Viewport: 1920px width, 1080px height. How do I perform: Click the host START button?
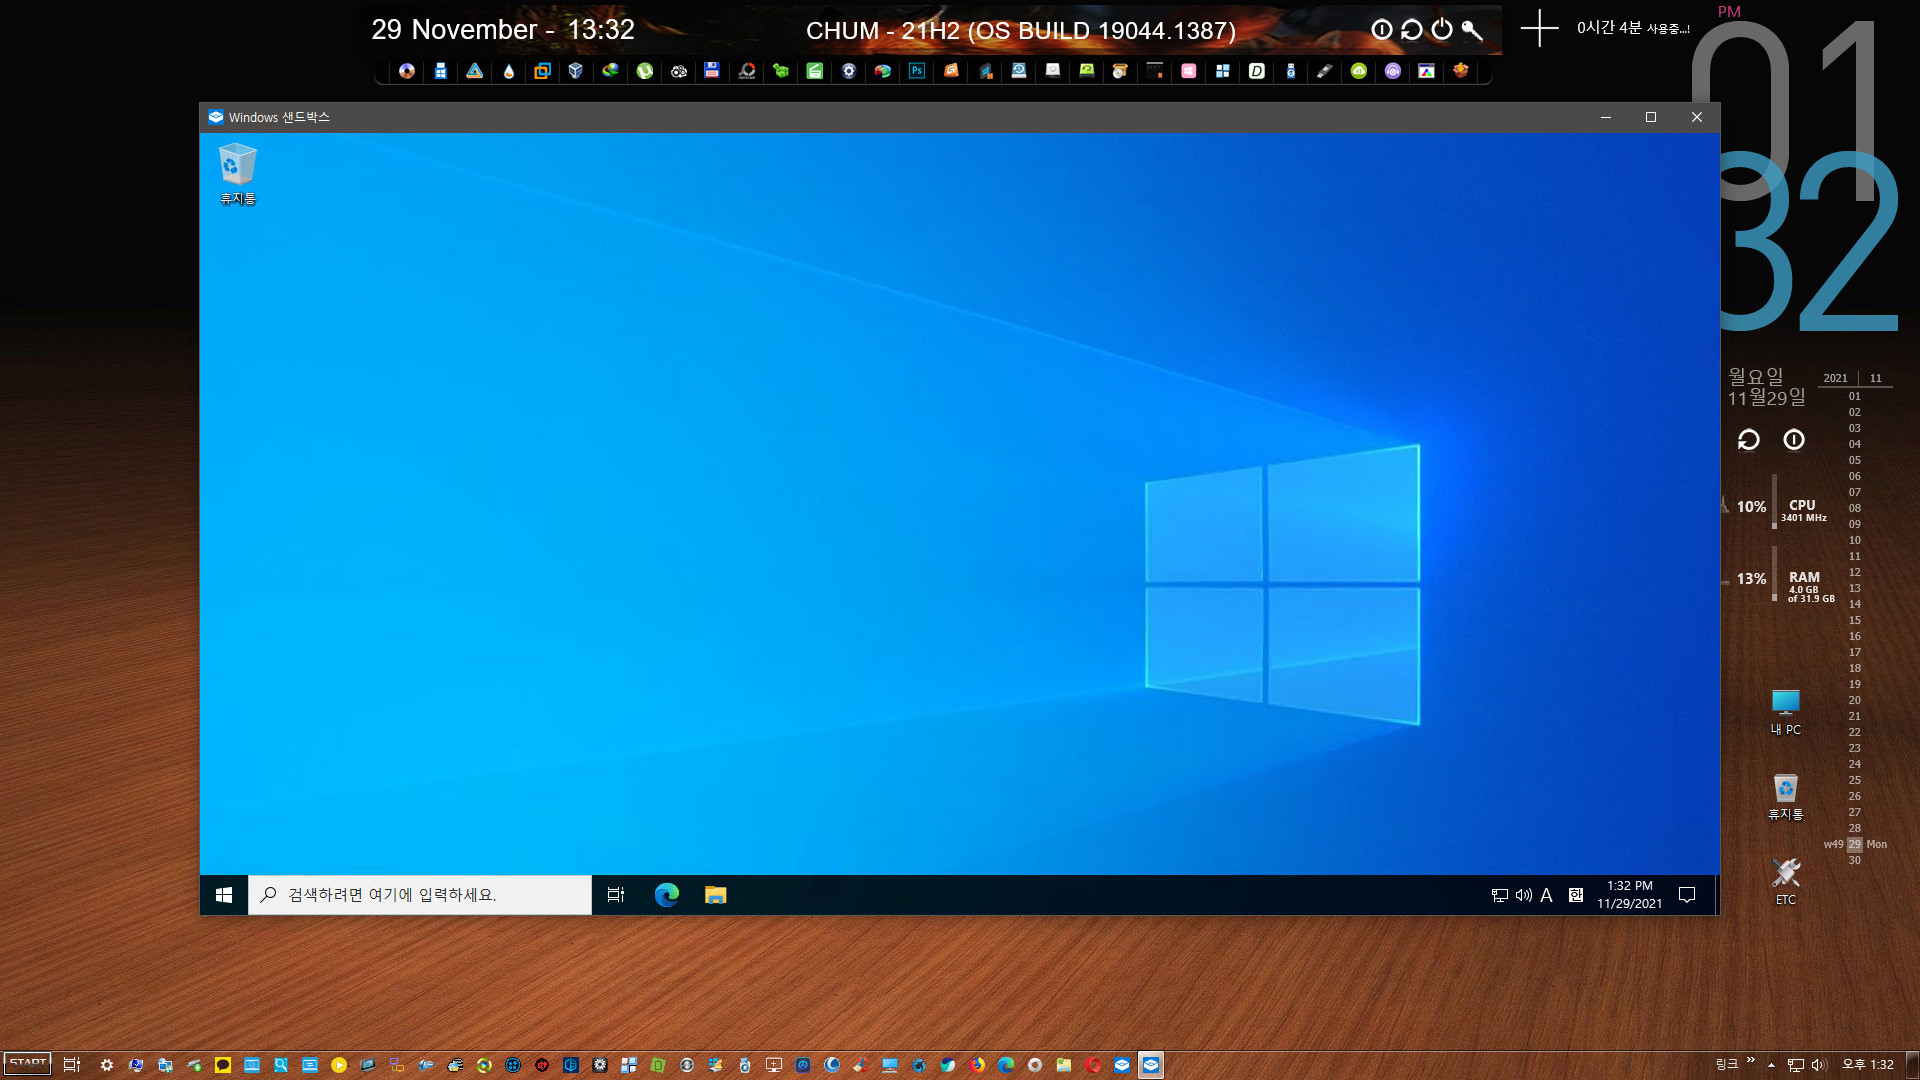pos(28,1064)
